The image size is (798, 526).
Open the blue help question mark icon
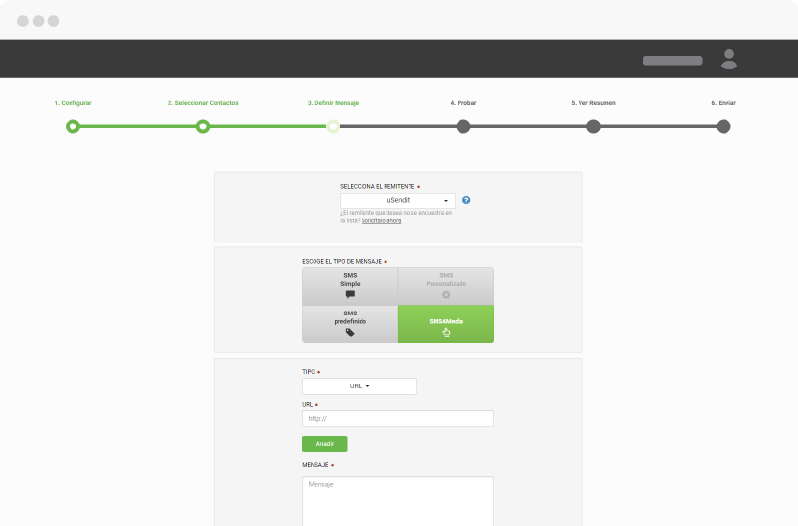pos(466,200)
